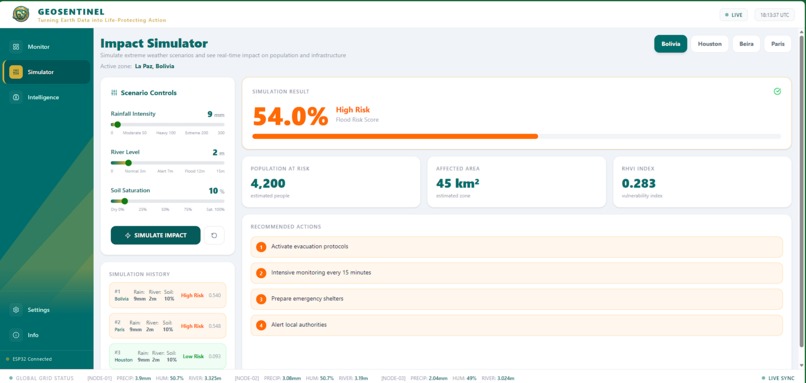Switch to the Monitor view
The width and height of the screenshot is (806, 383).
46,47
